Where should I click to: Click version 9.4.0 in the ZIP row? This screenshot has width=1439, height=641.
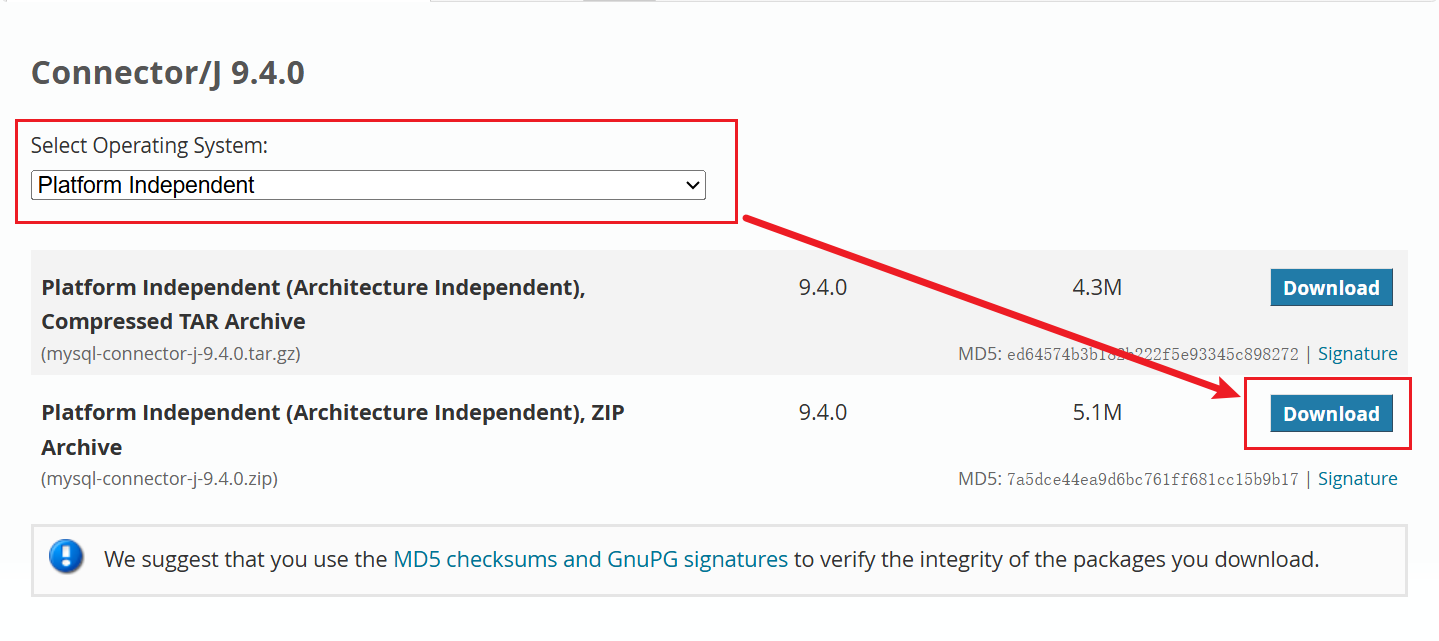(823, 413)
